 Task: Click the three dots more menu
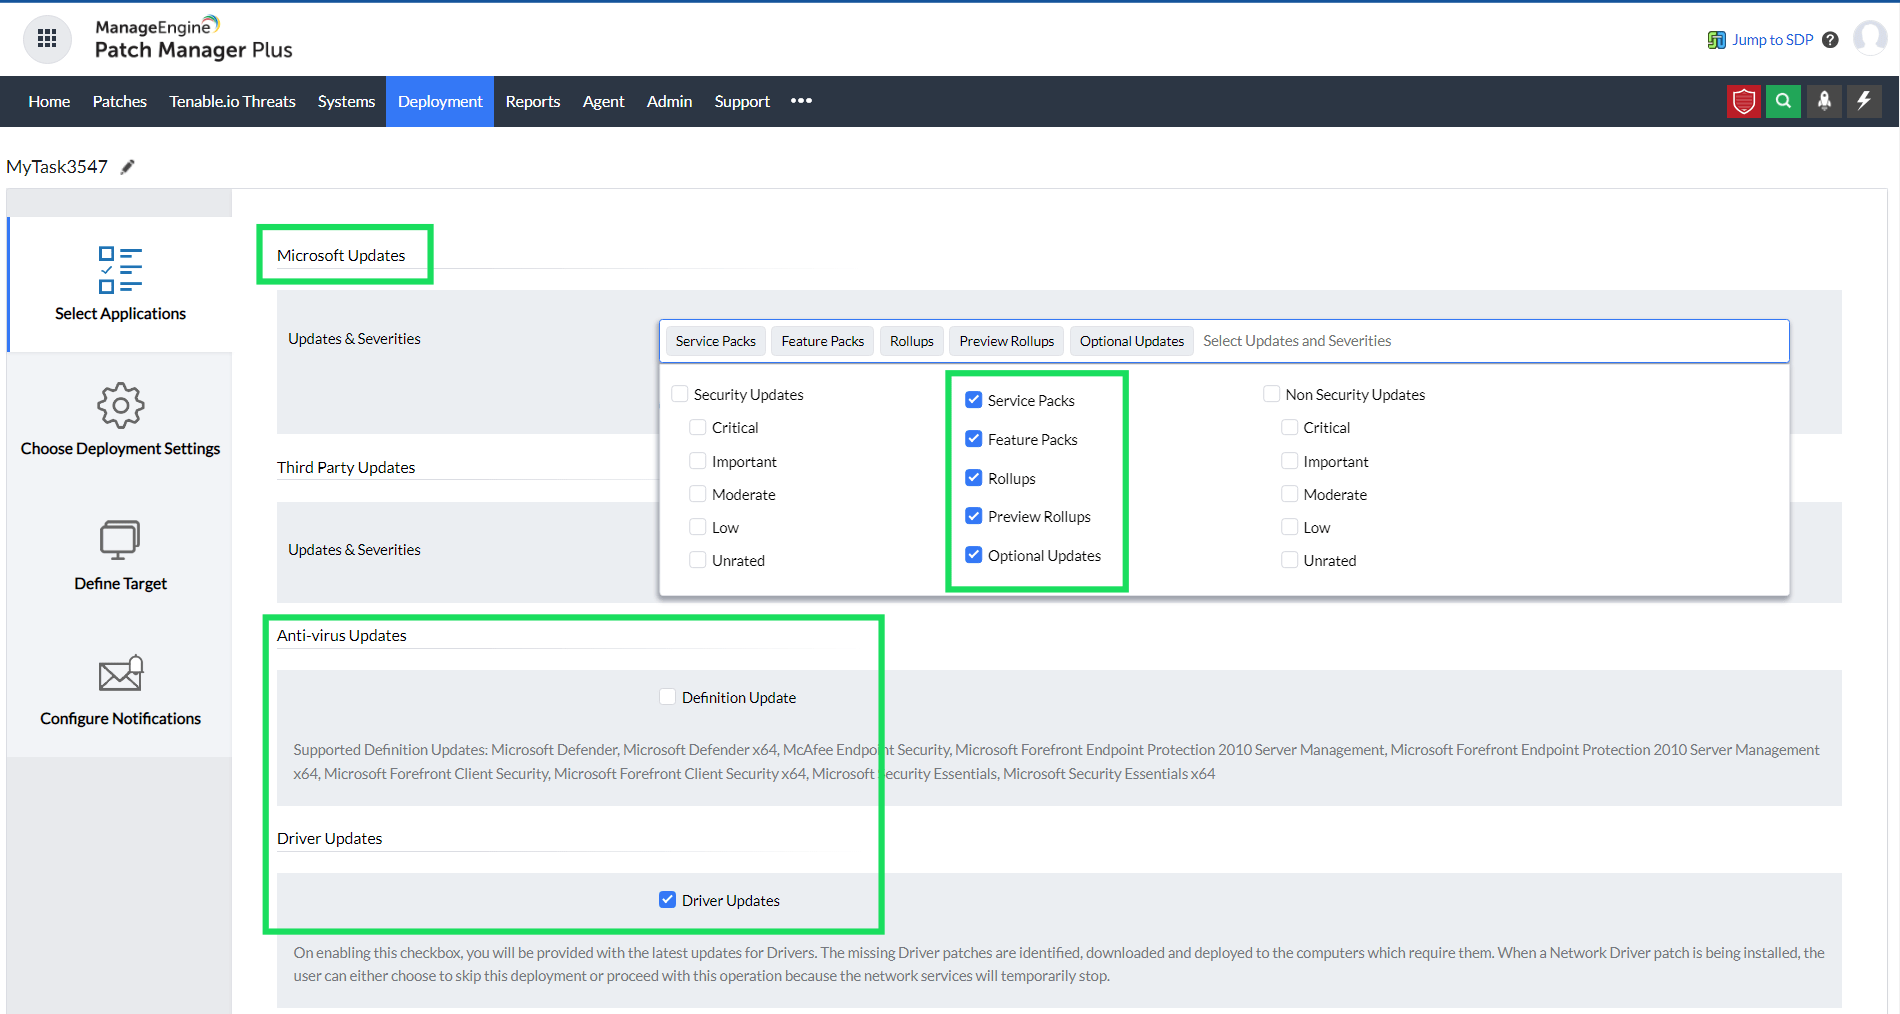pos(801,101)
